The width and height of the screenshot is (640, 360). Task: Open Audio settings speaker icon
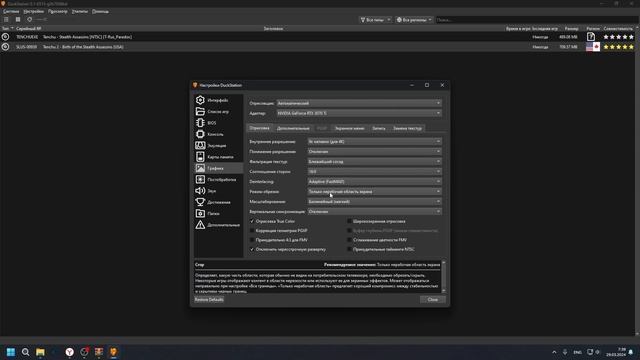coord(200,191)
